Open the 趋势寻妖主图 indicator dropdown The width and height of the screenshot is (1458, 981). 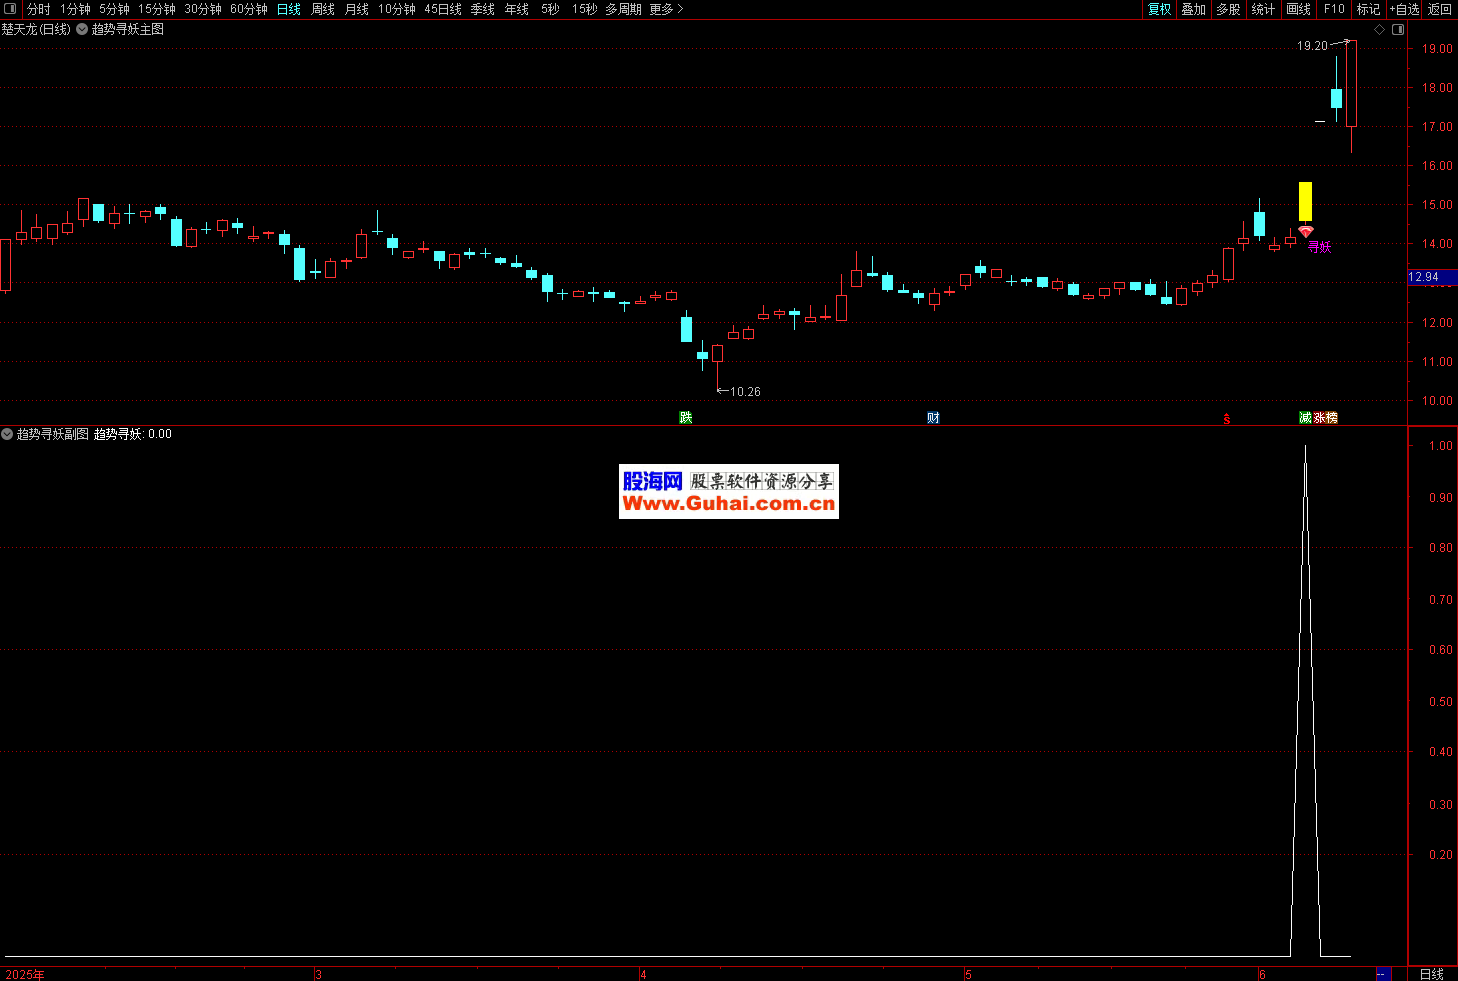click(x=82, y=30)
